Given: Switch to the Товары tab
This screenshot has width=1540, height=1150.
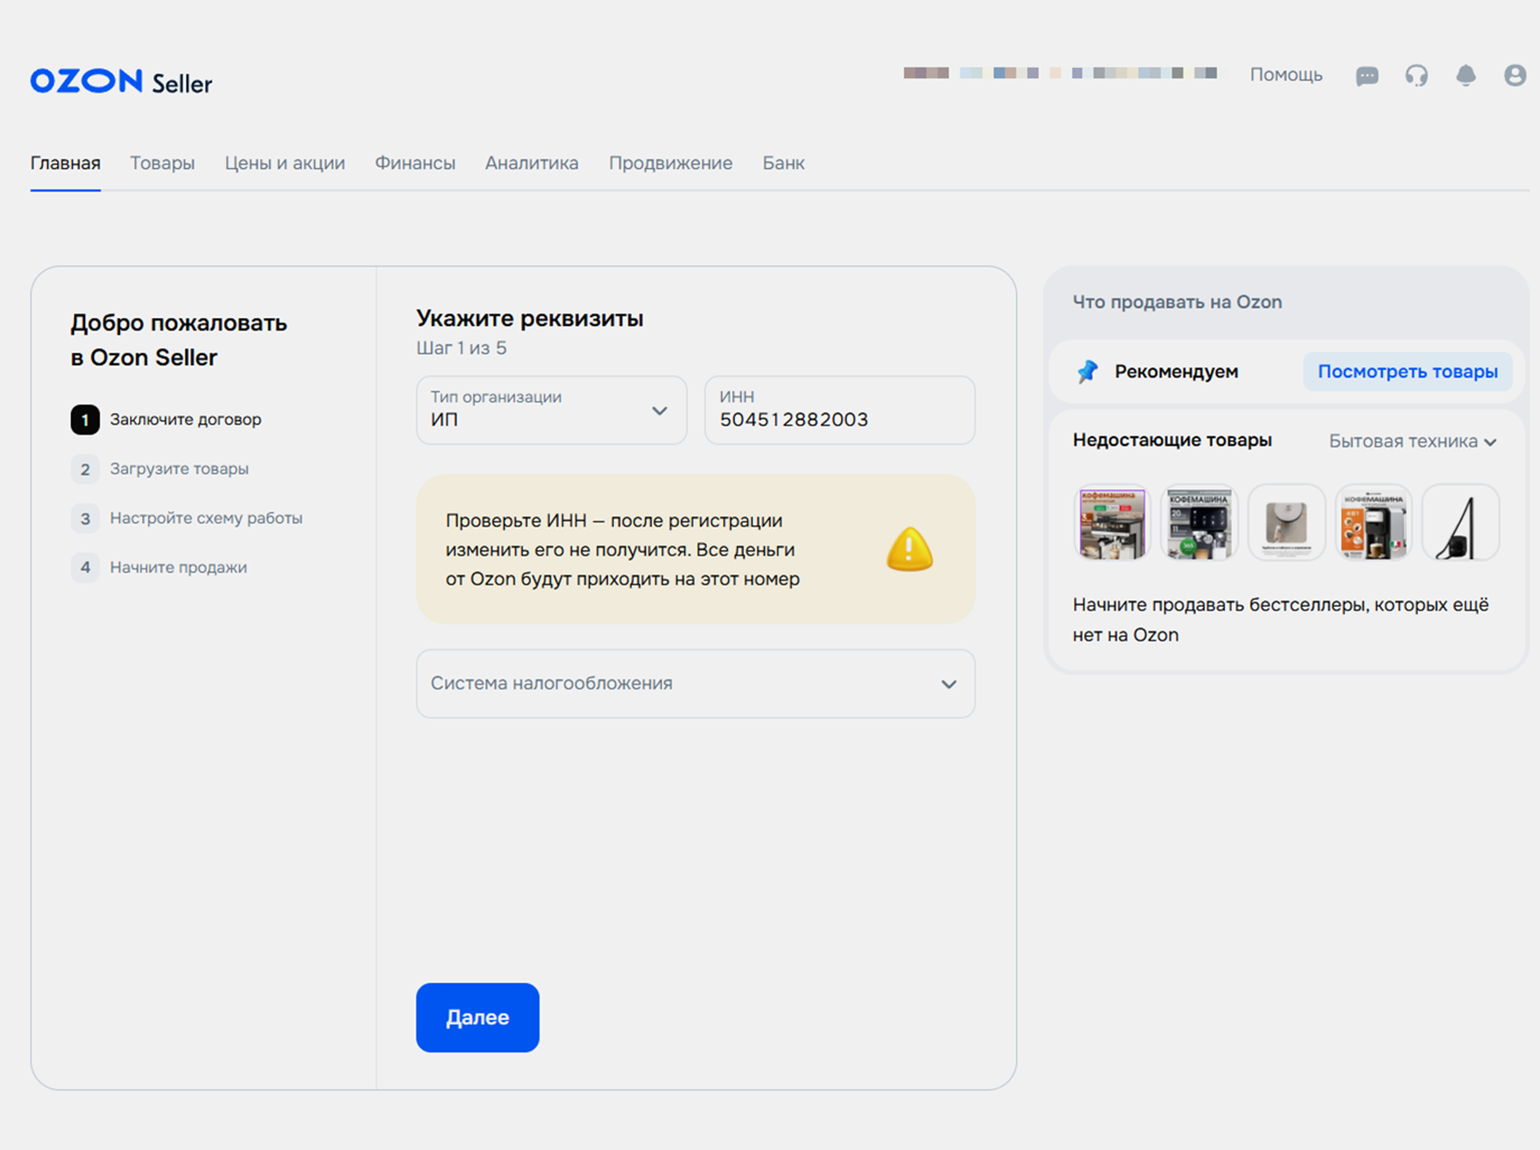Looking at the screenshot, I should click(162, 163).
